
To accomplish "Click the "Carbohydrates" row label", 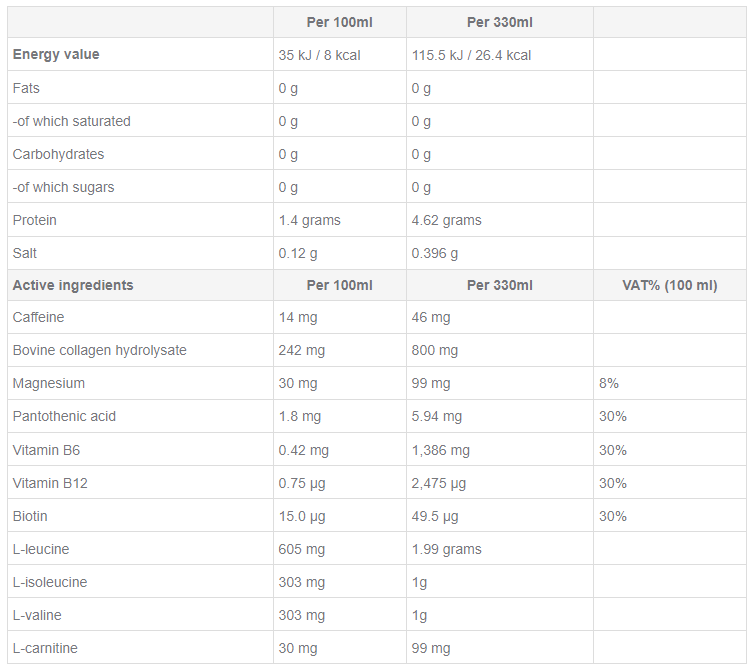I will tap(58, 154).
